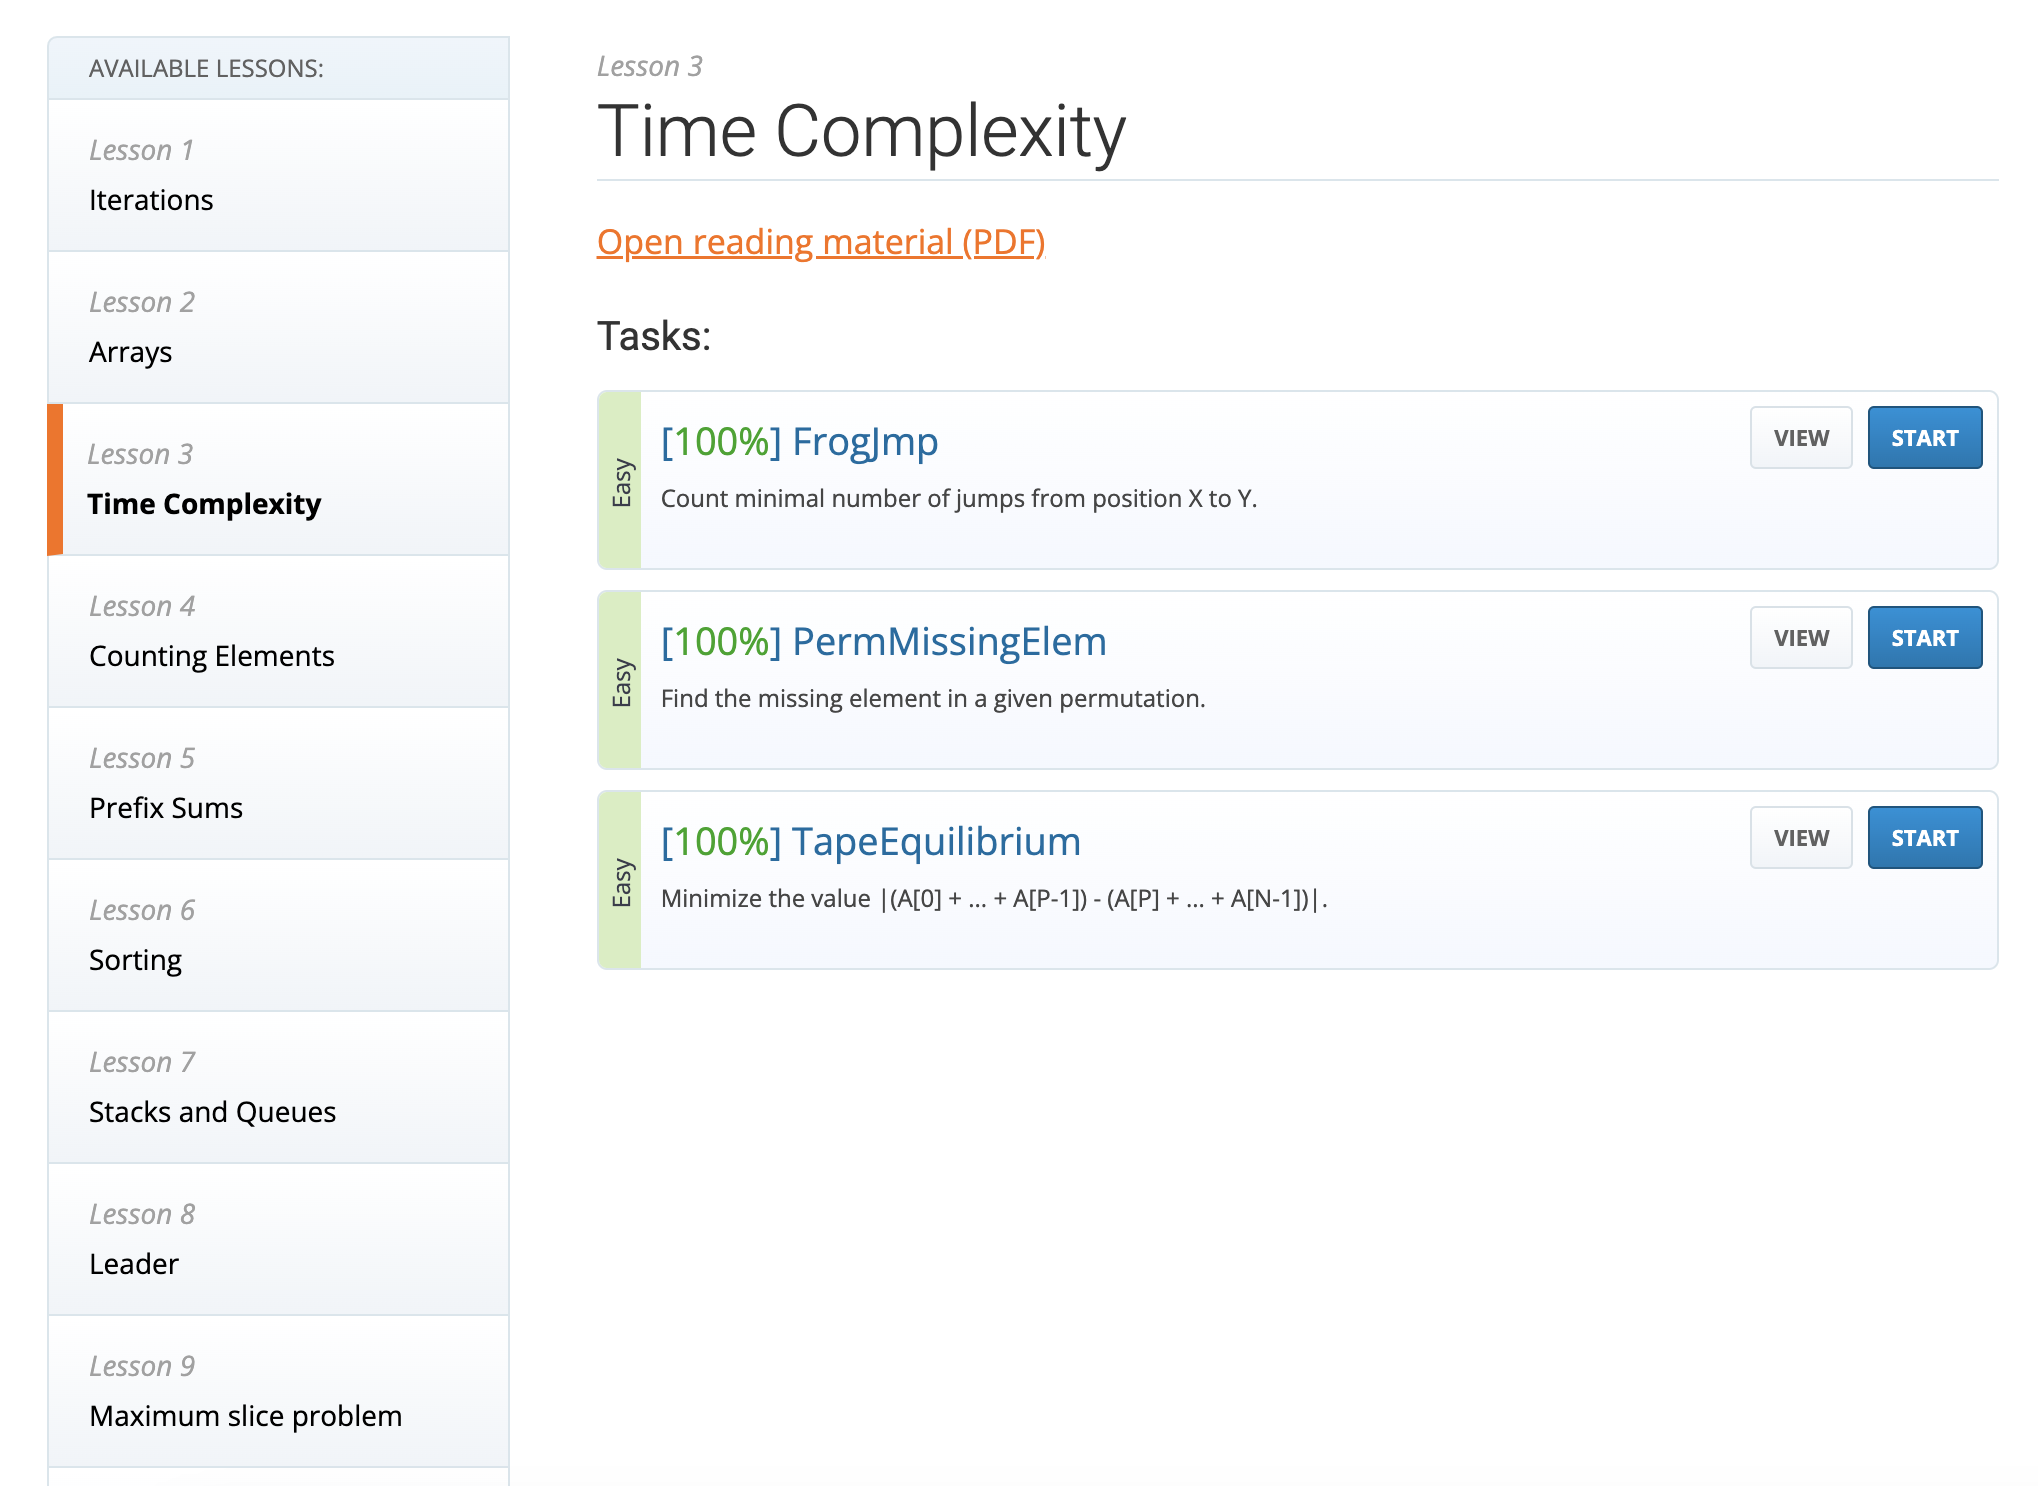This screenshot has width=2038, height=1486.
Task: Open Lesson 5 Prefix Sums
Action: pyautogui.click(x=166, y=807)
